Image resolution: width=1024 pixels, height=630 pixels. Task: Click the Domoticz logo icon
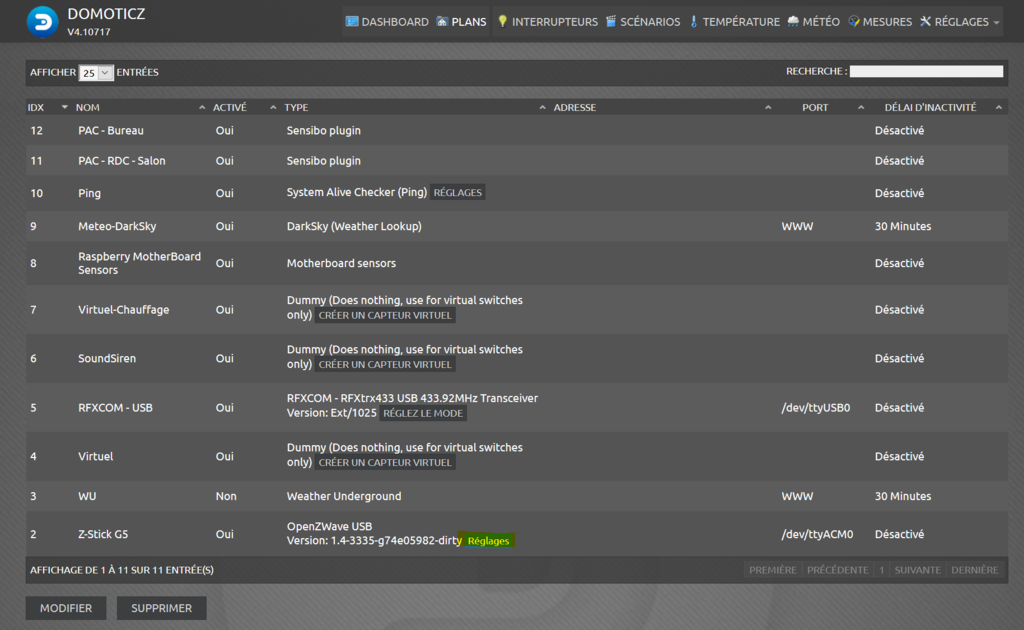[42, 21]
